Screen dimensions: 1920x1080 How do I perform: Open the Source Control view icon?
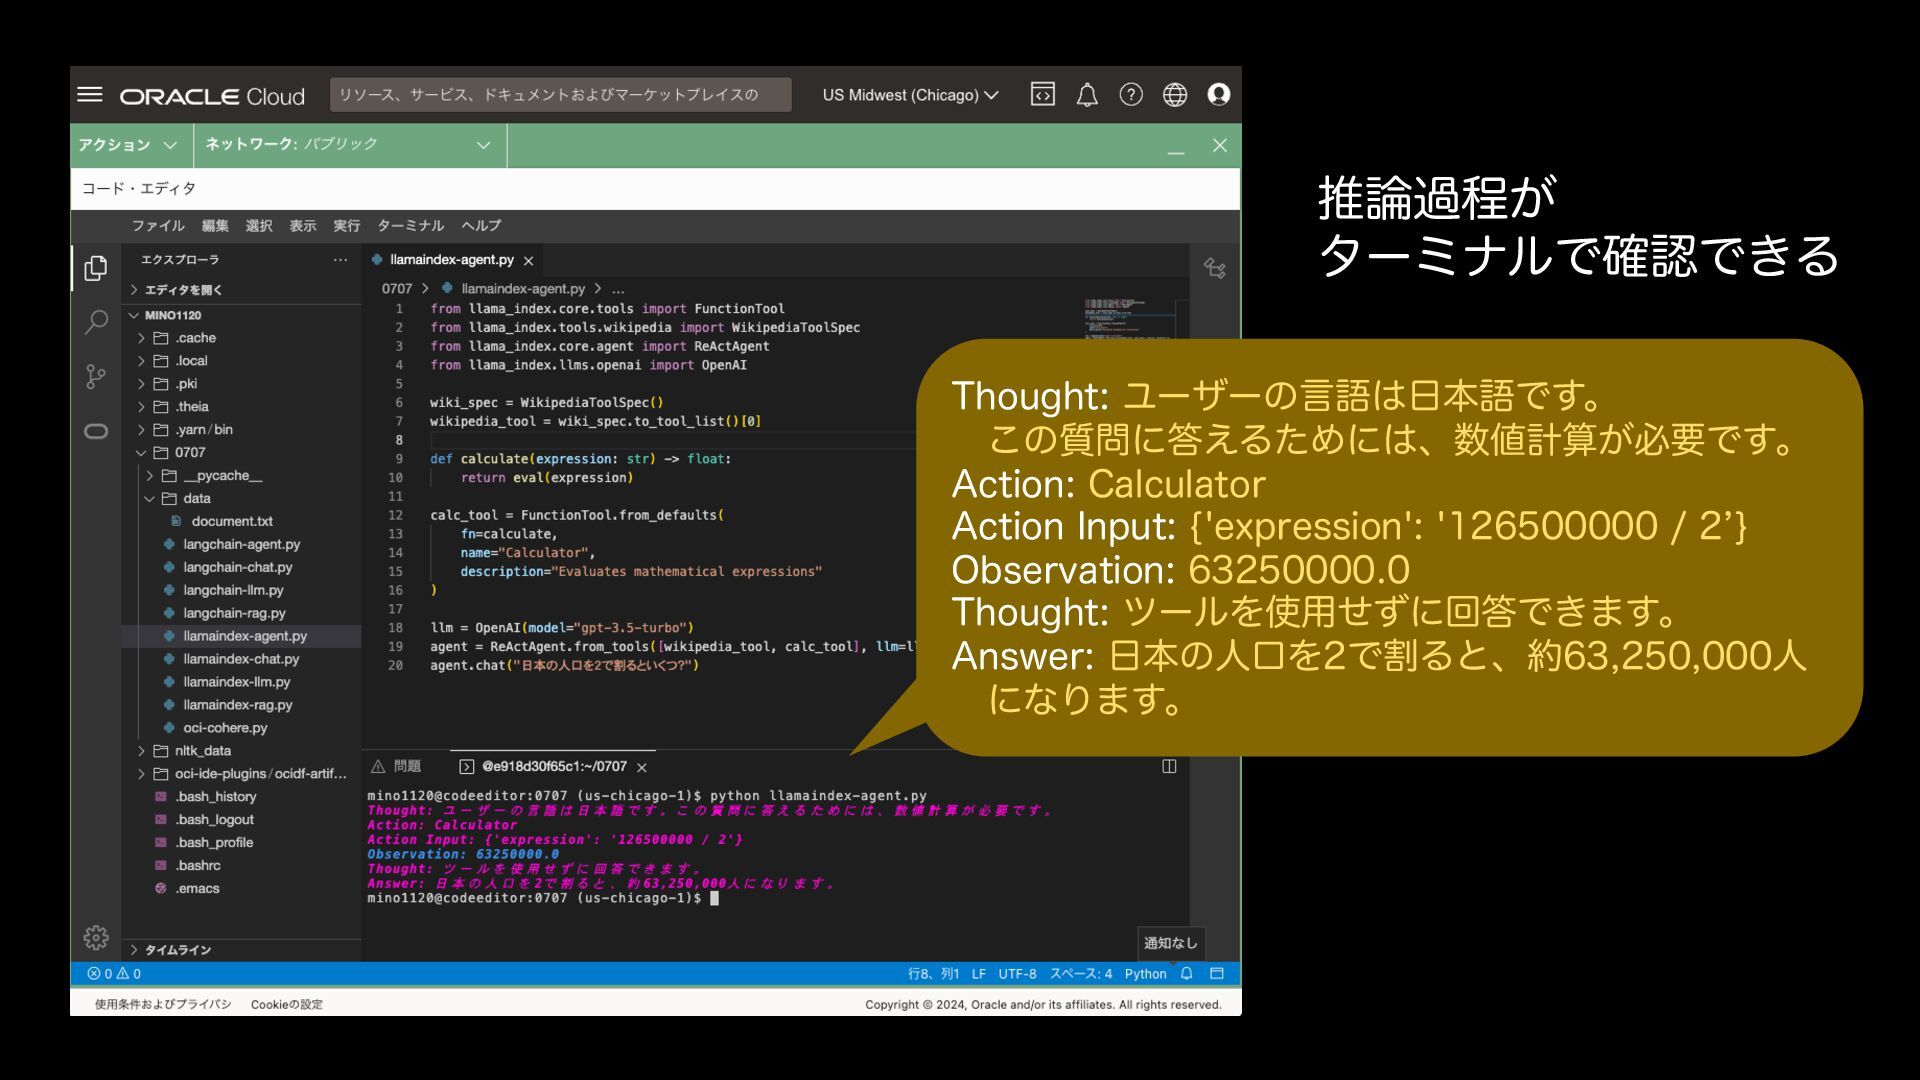96,376
